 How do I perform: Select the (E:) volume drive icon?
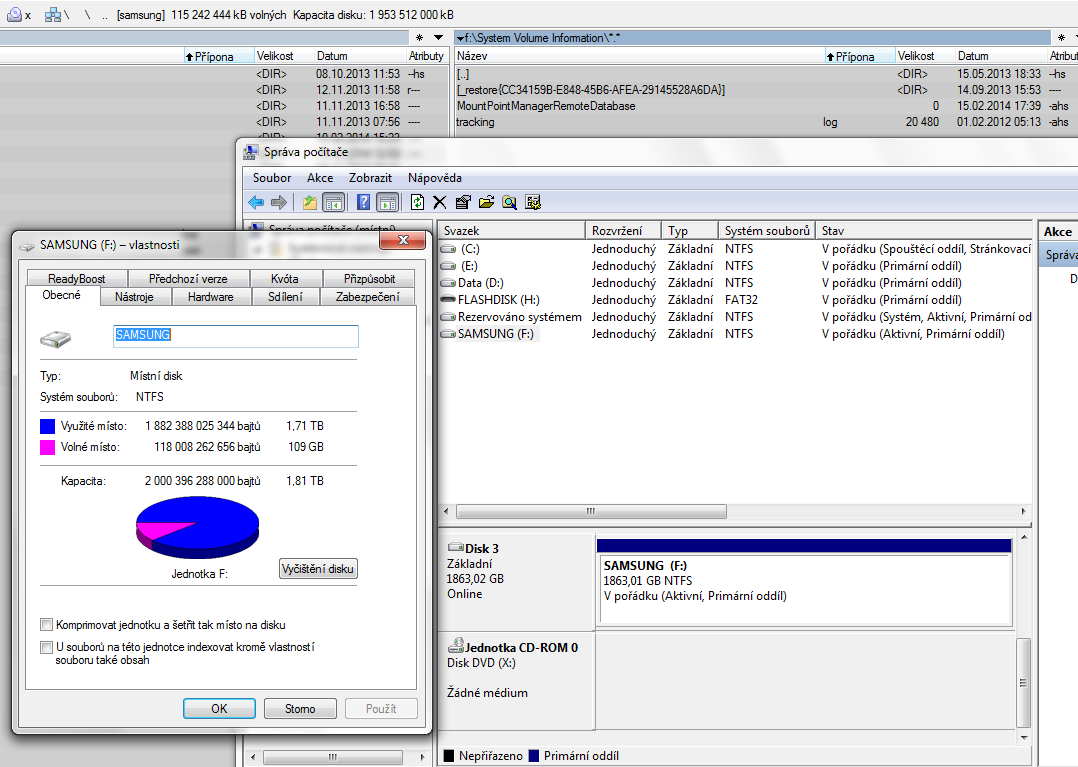click(448, 266)
